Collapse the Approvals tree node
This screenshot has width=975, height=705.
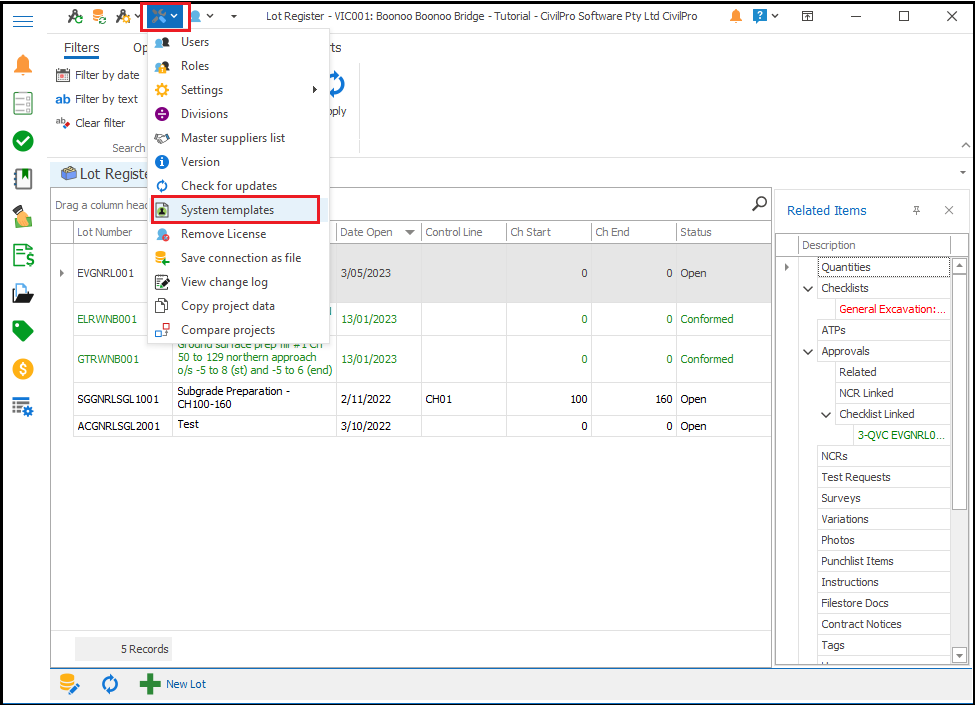pyautogui.click(x=809, y=351)
